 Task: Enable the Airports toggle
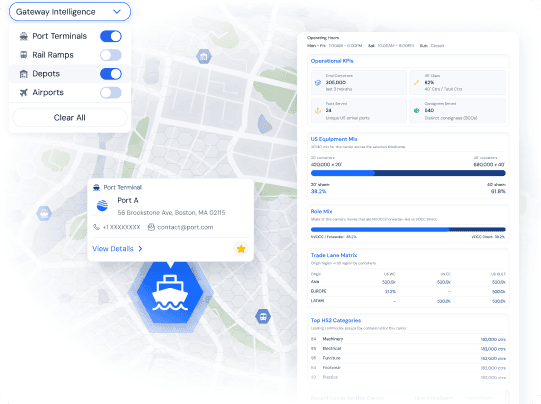tap(111, 92)
